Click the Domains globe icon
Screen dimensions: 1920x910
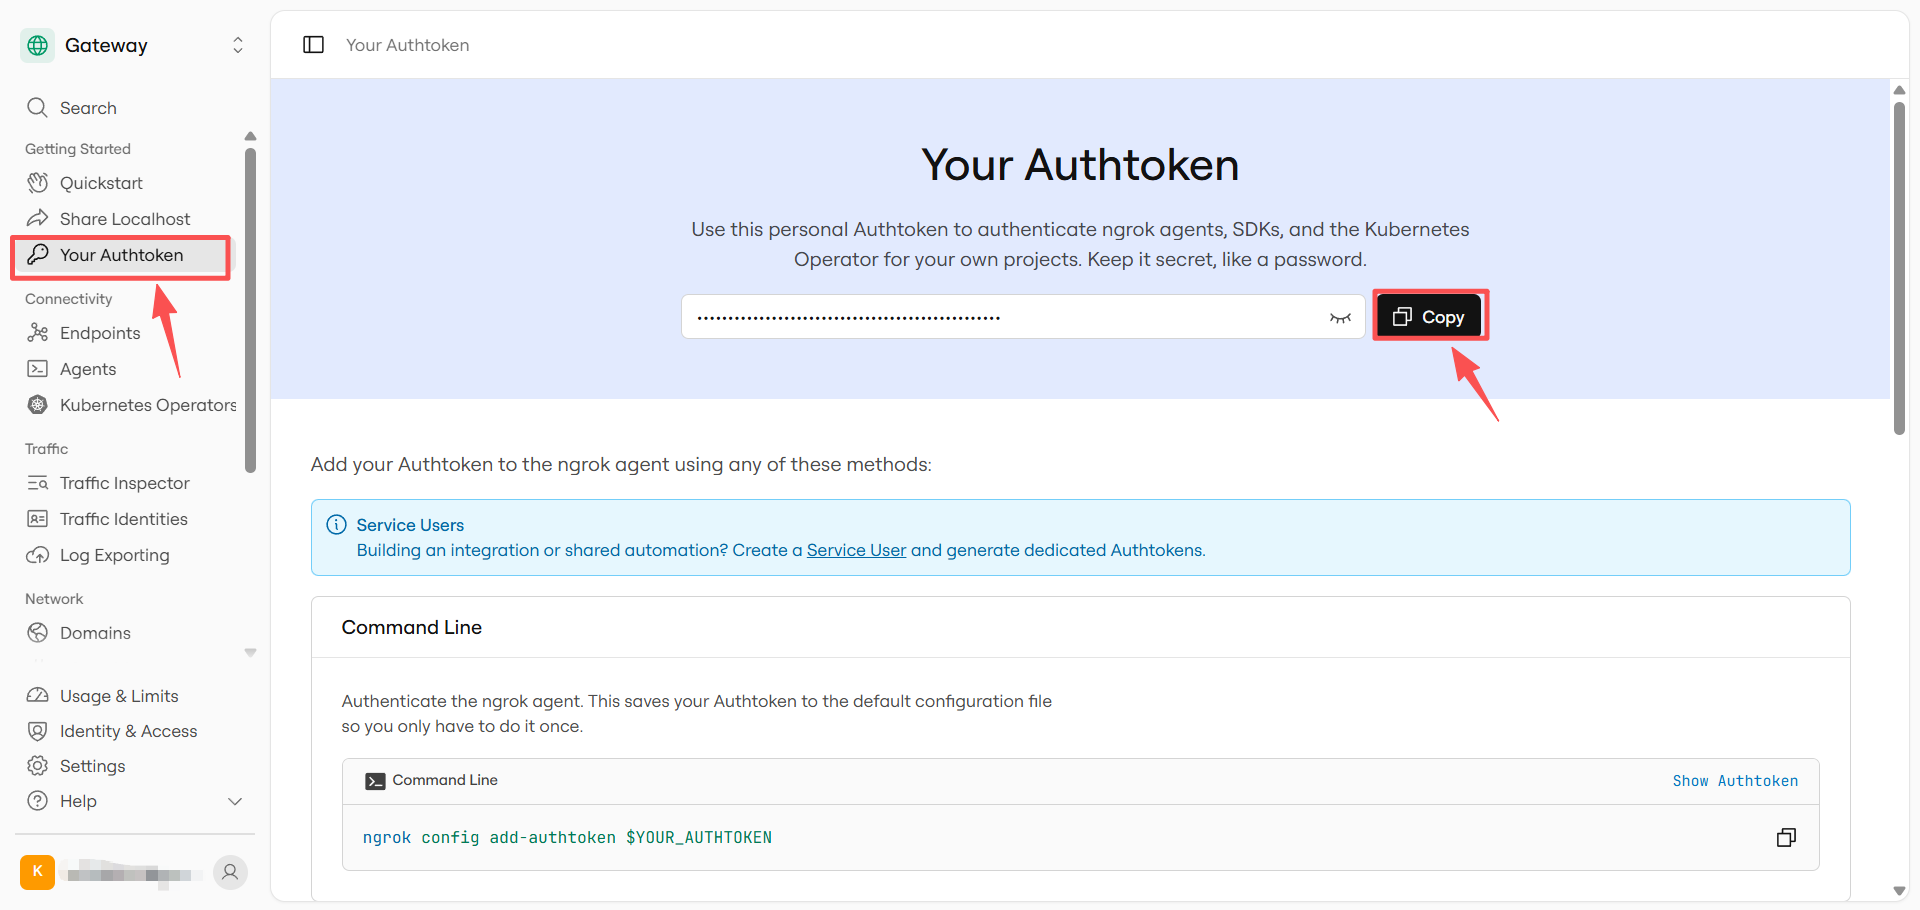point(38,632)
